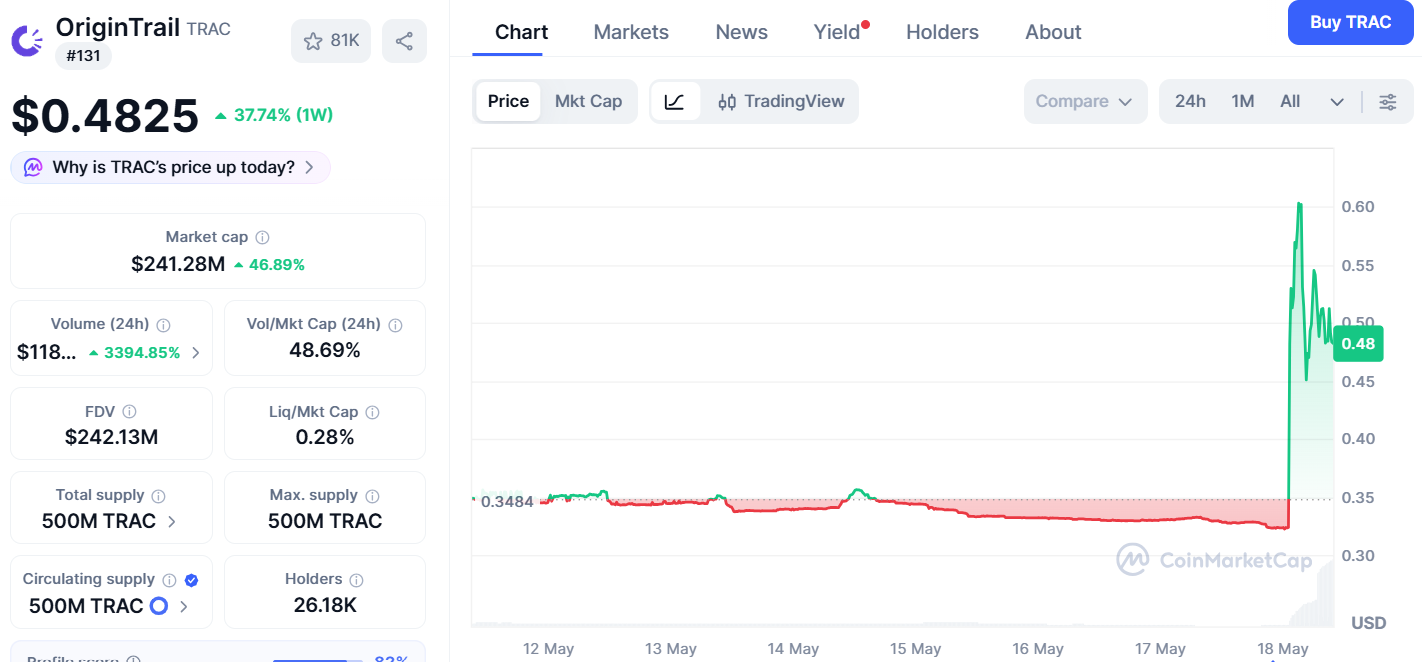Click the Market cap info icon
The image size is (1422, 662).
pos(262,238)
